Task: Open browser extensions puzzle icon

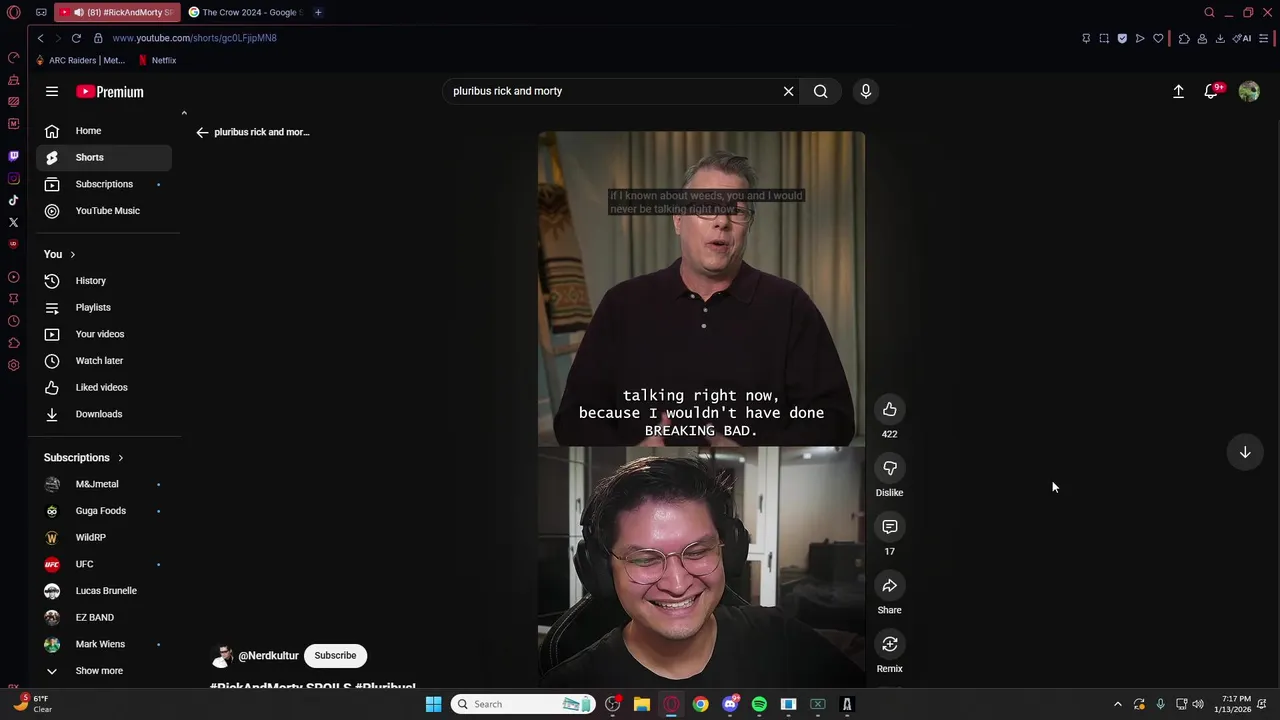Action: coord(1184,38)
